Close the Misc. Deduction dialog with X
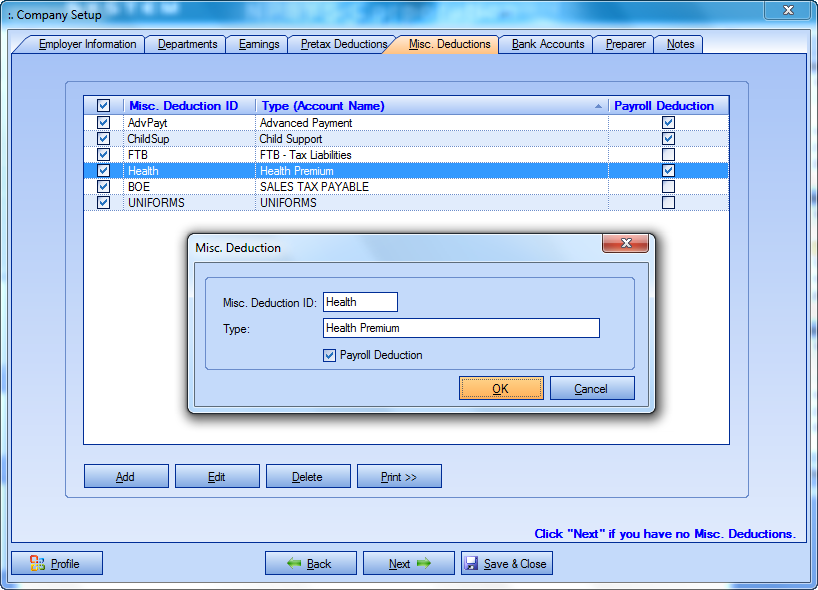The height and width of the screenshot is (590, 818). [x=626, y=244]
